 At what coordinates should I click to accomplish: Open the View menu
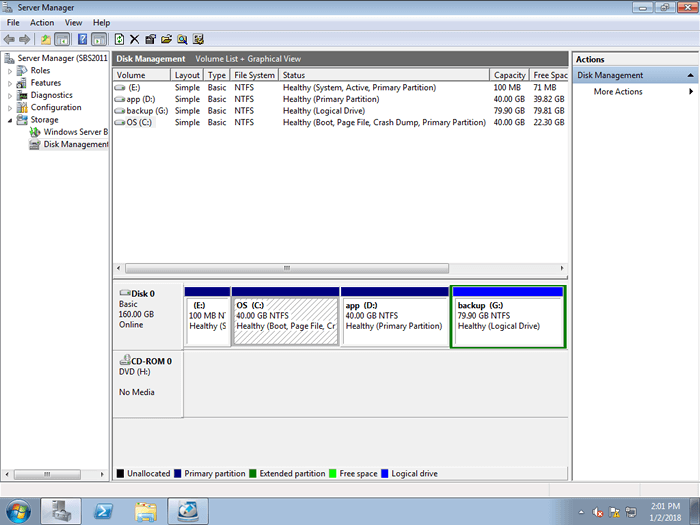click(x=73, y=23)
